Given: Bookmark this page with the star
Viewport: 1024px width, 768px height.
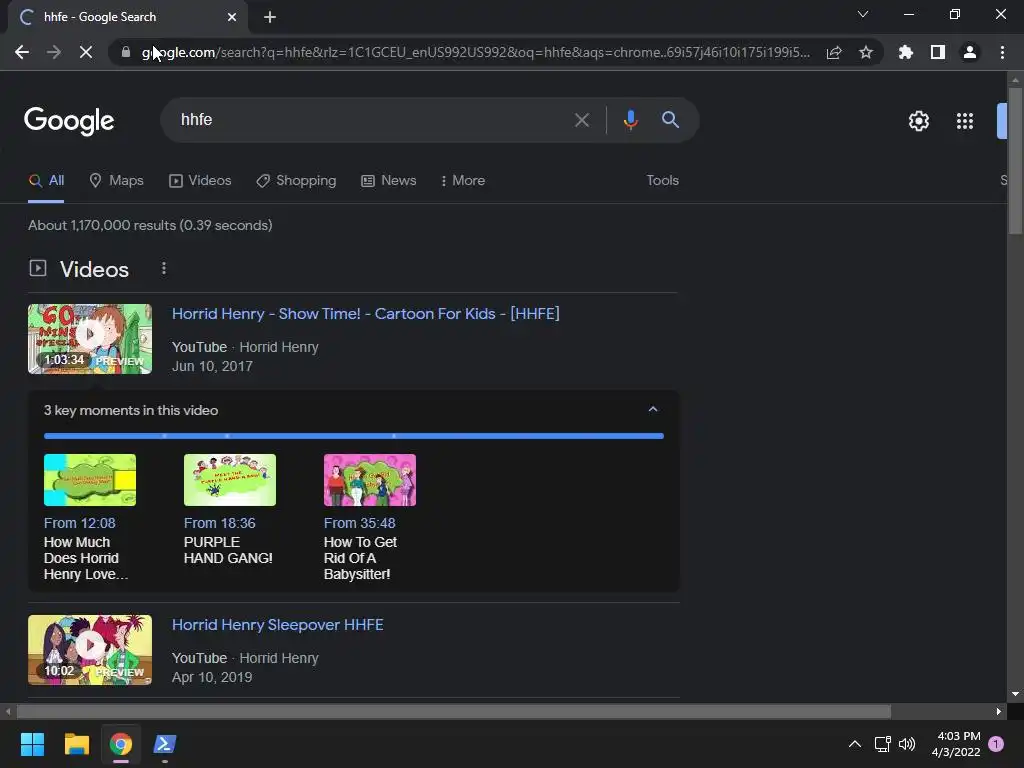Looking at the screenshot, I should tap(866, 52).
